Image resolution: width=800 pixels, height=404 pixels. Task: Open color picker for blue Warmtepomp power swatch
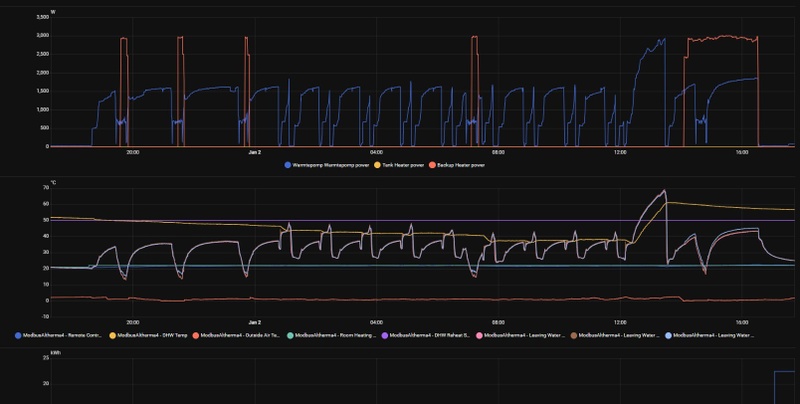288,165
